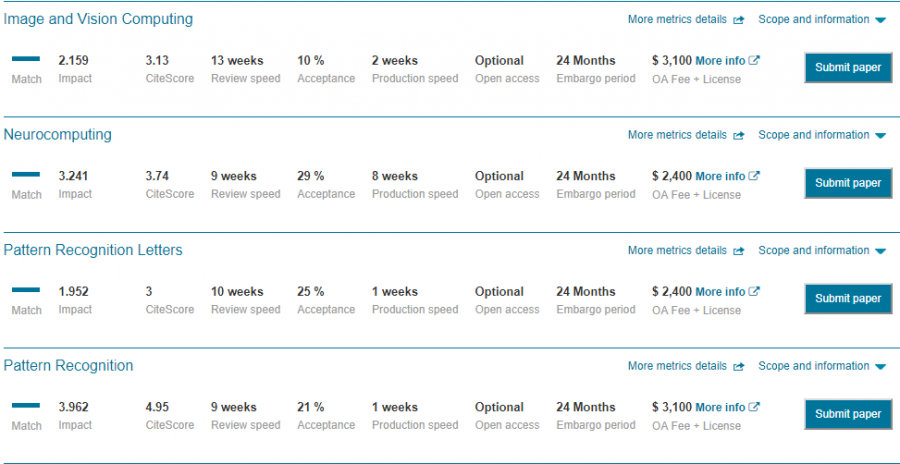Click external link icon beside Image and Vision Computing metrics
The width and height of the screenshot is (900, 464).
(738, 20)
